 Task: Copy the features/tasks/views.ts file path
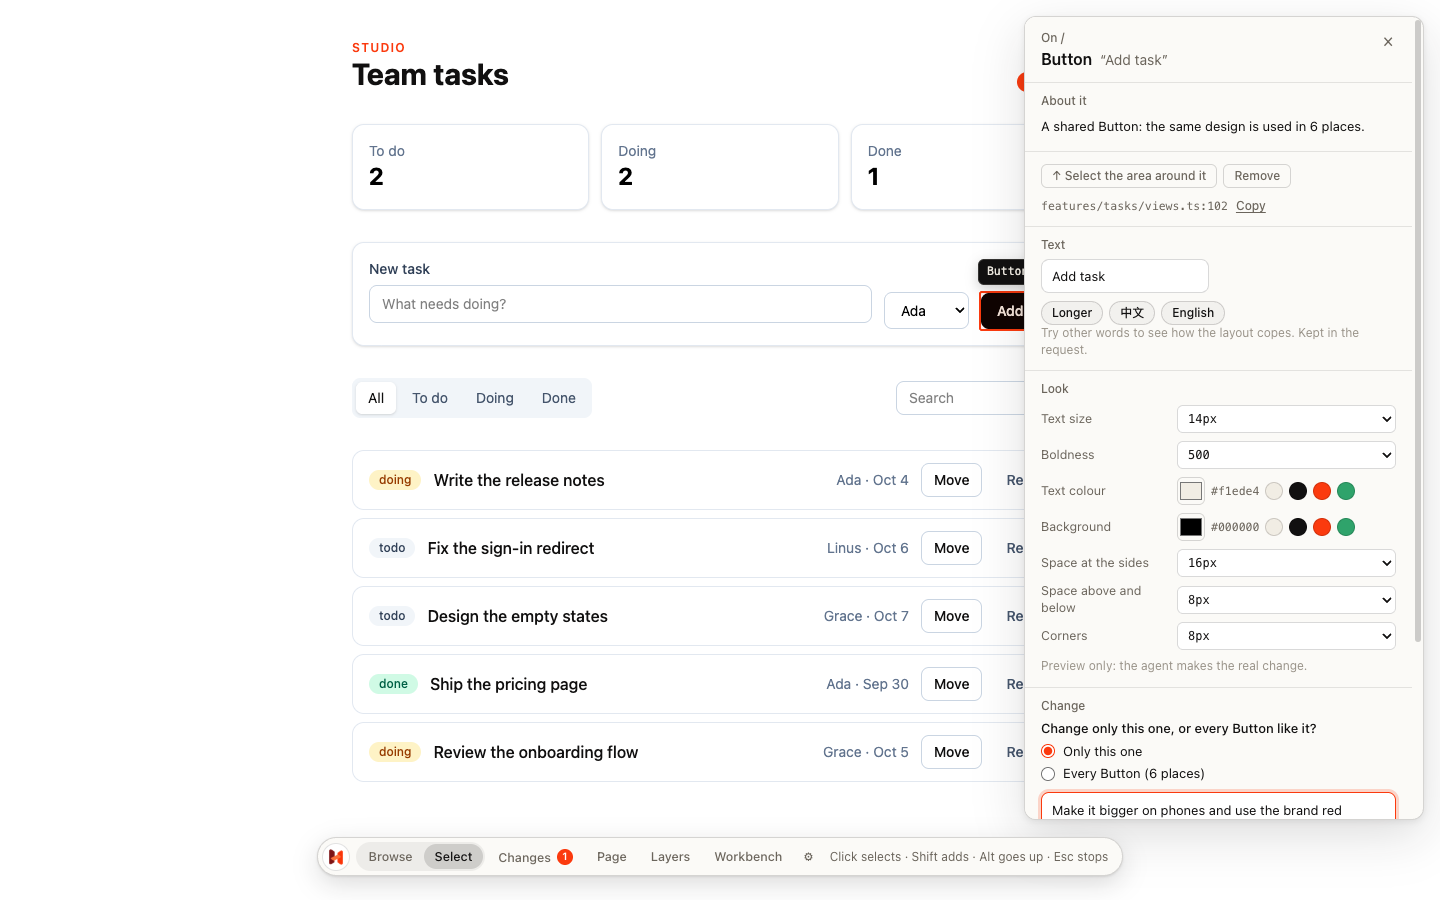pos(1251,206)
